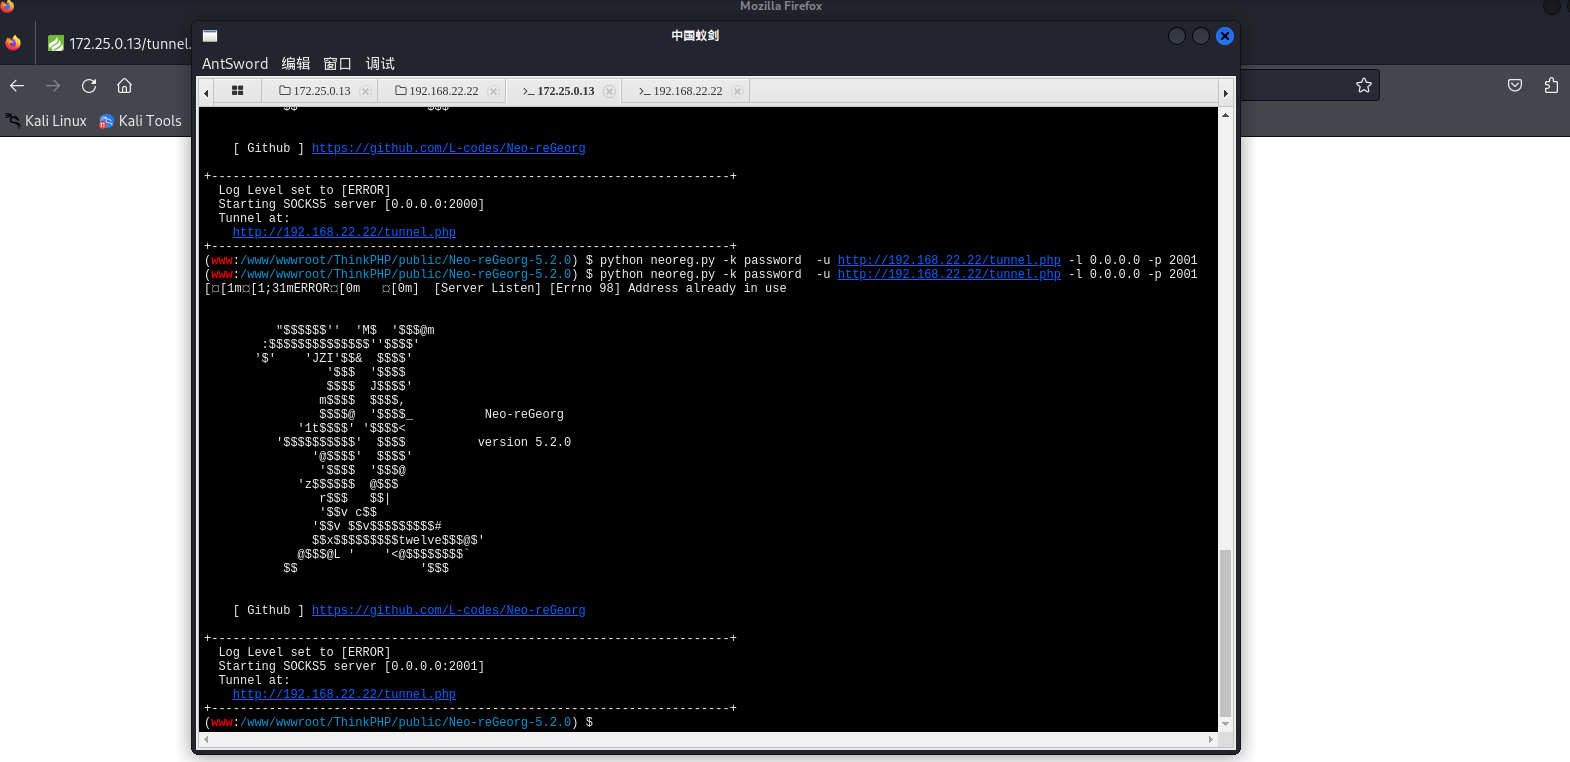
Task: Go to Firefox home page
Action: pos(125,86)
